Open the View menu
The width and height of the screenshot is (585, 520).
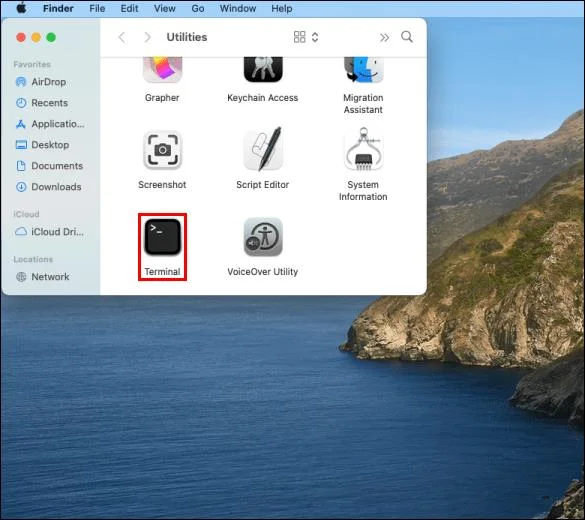165,8
